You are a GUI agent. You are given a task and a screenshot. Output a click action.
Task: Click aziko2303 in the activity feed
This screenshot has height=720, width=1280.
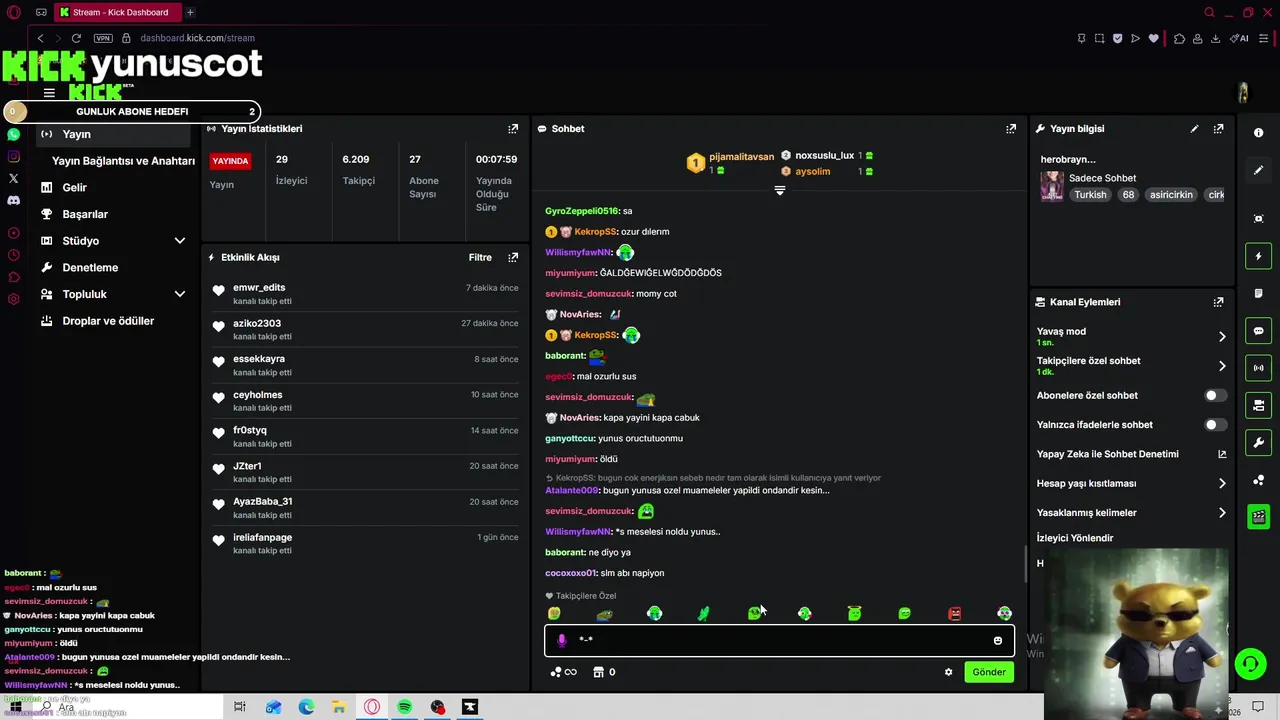[x=257, y=324]
